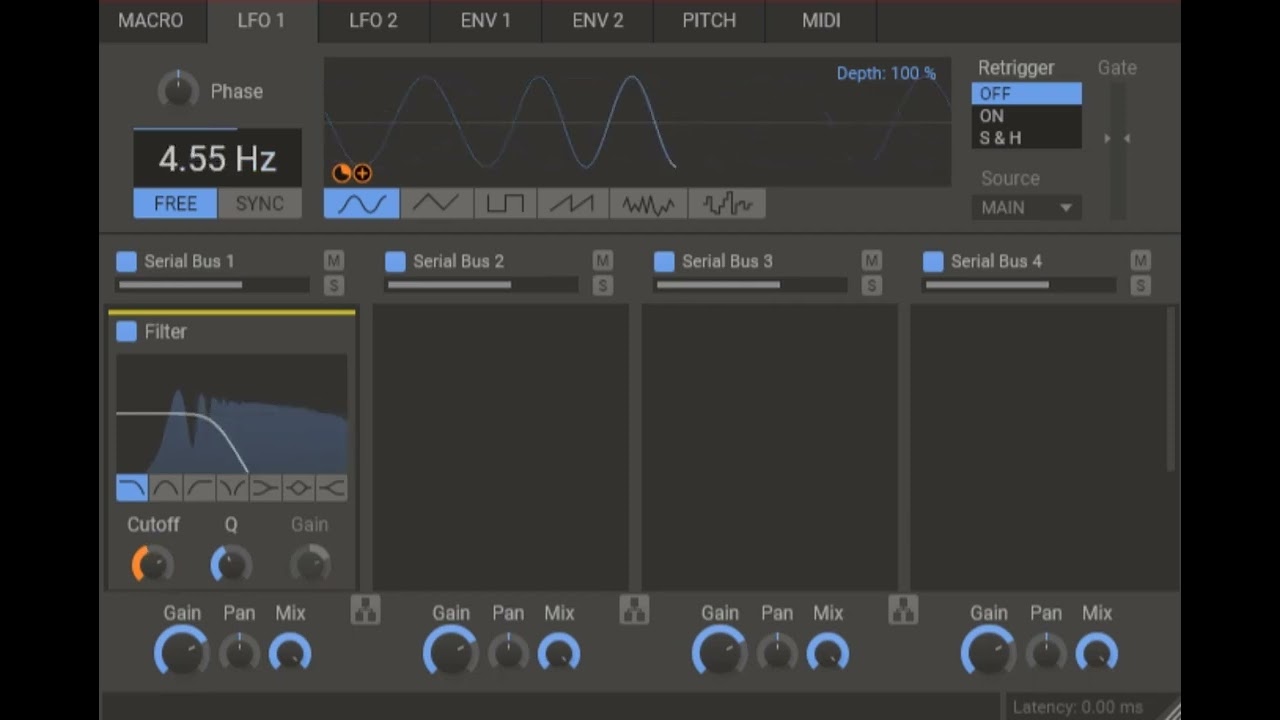Open the ENV 1 tab
Image resolution: width=1280 pixels, height=720 pixels.
coord(485,21)
